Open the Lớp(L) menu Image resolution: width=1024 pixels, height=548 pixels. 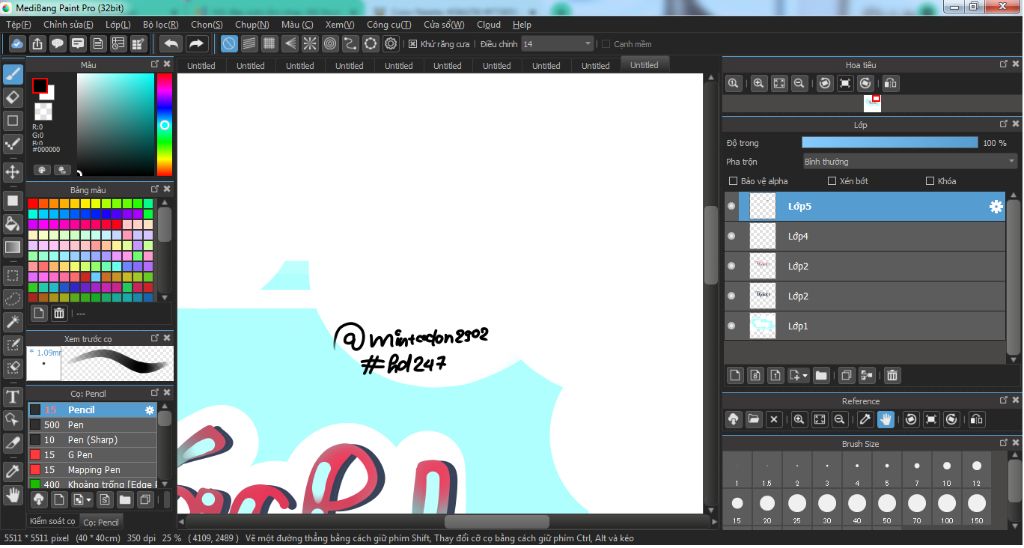[118, 25]
